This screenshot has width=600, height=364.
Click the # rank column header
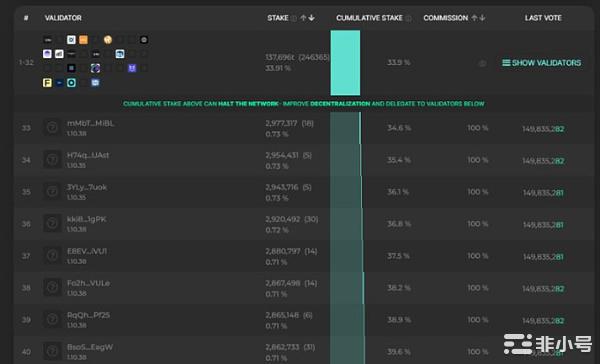point(26,18)
